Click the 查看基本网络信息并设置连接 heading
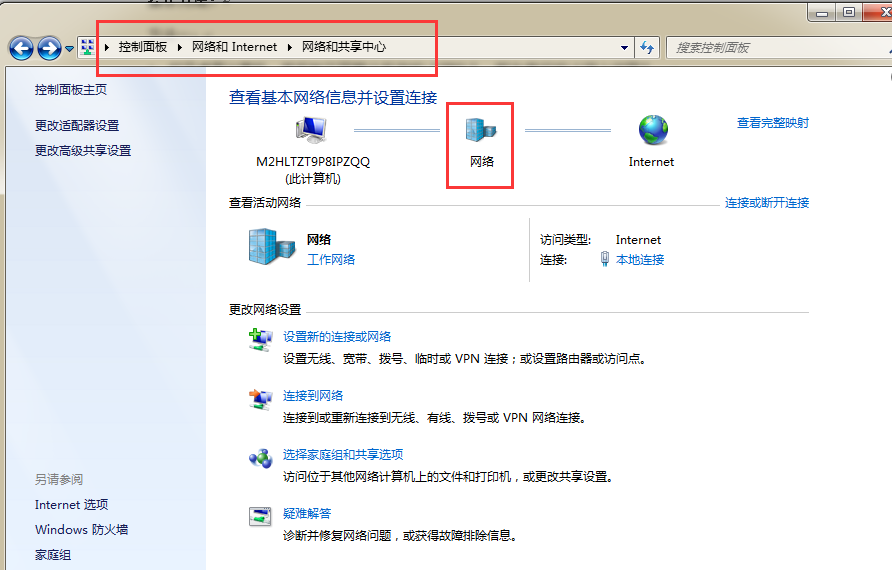 point(333,98)
